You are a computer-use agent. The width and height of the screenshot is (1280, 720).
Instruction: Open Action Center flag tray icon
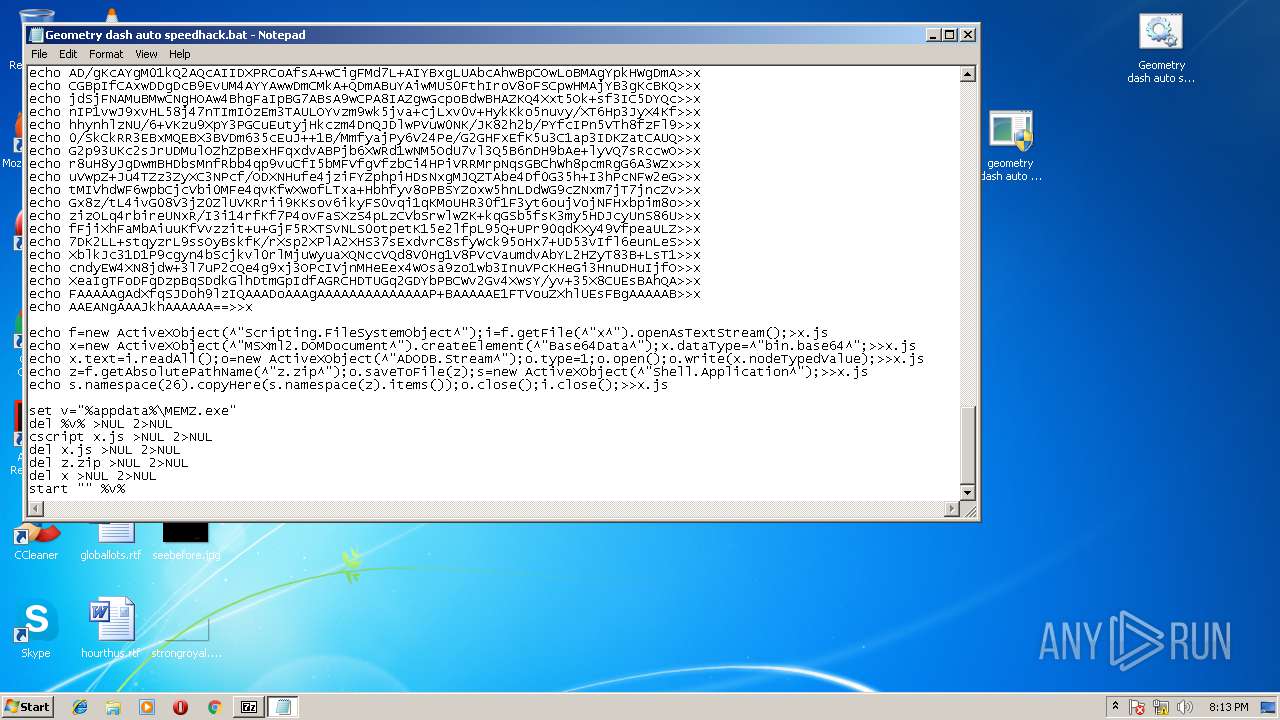1138,707
